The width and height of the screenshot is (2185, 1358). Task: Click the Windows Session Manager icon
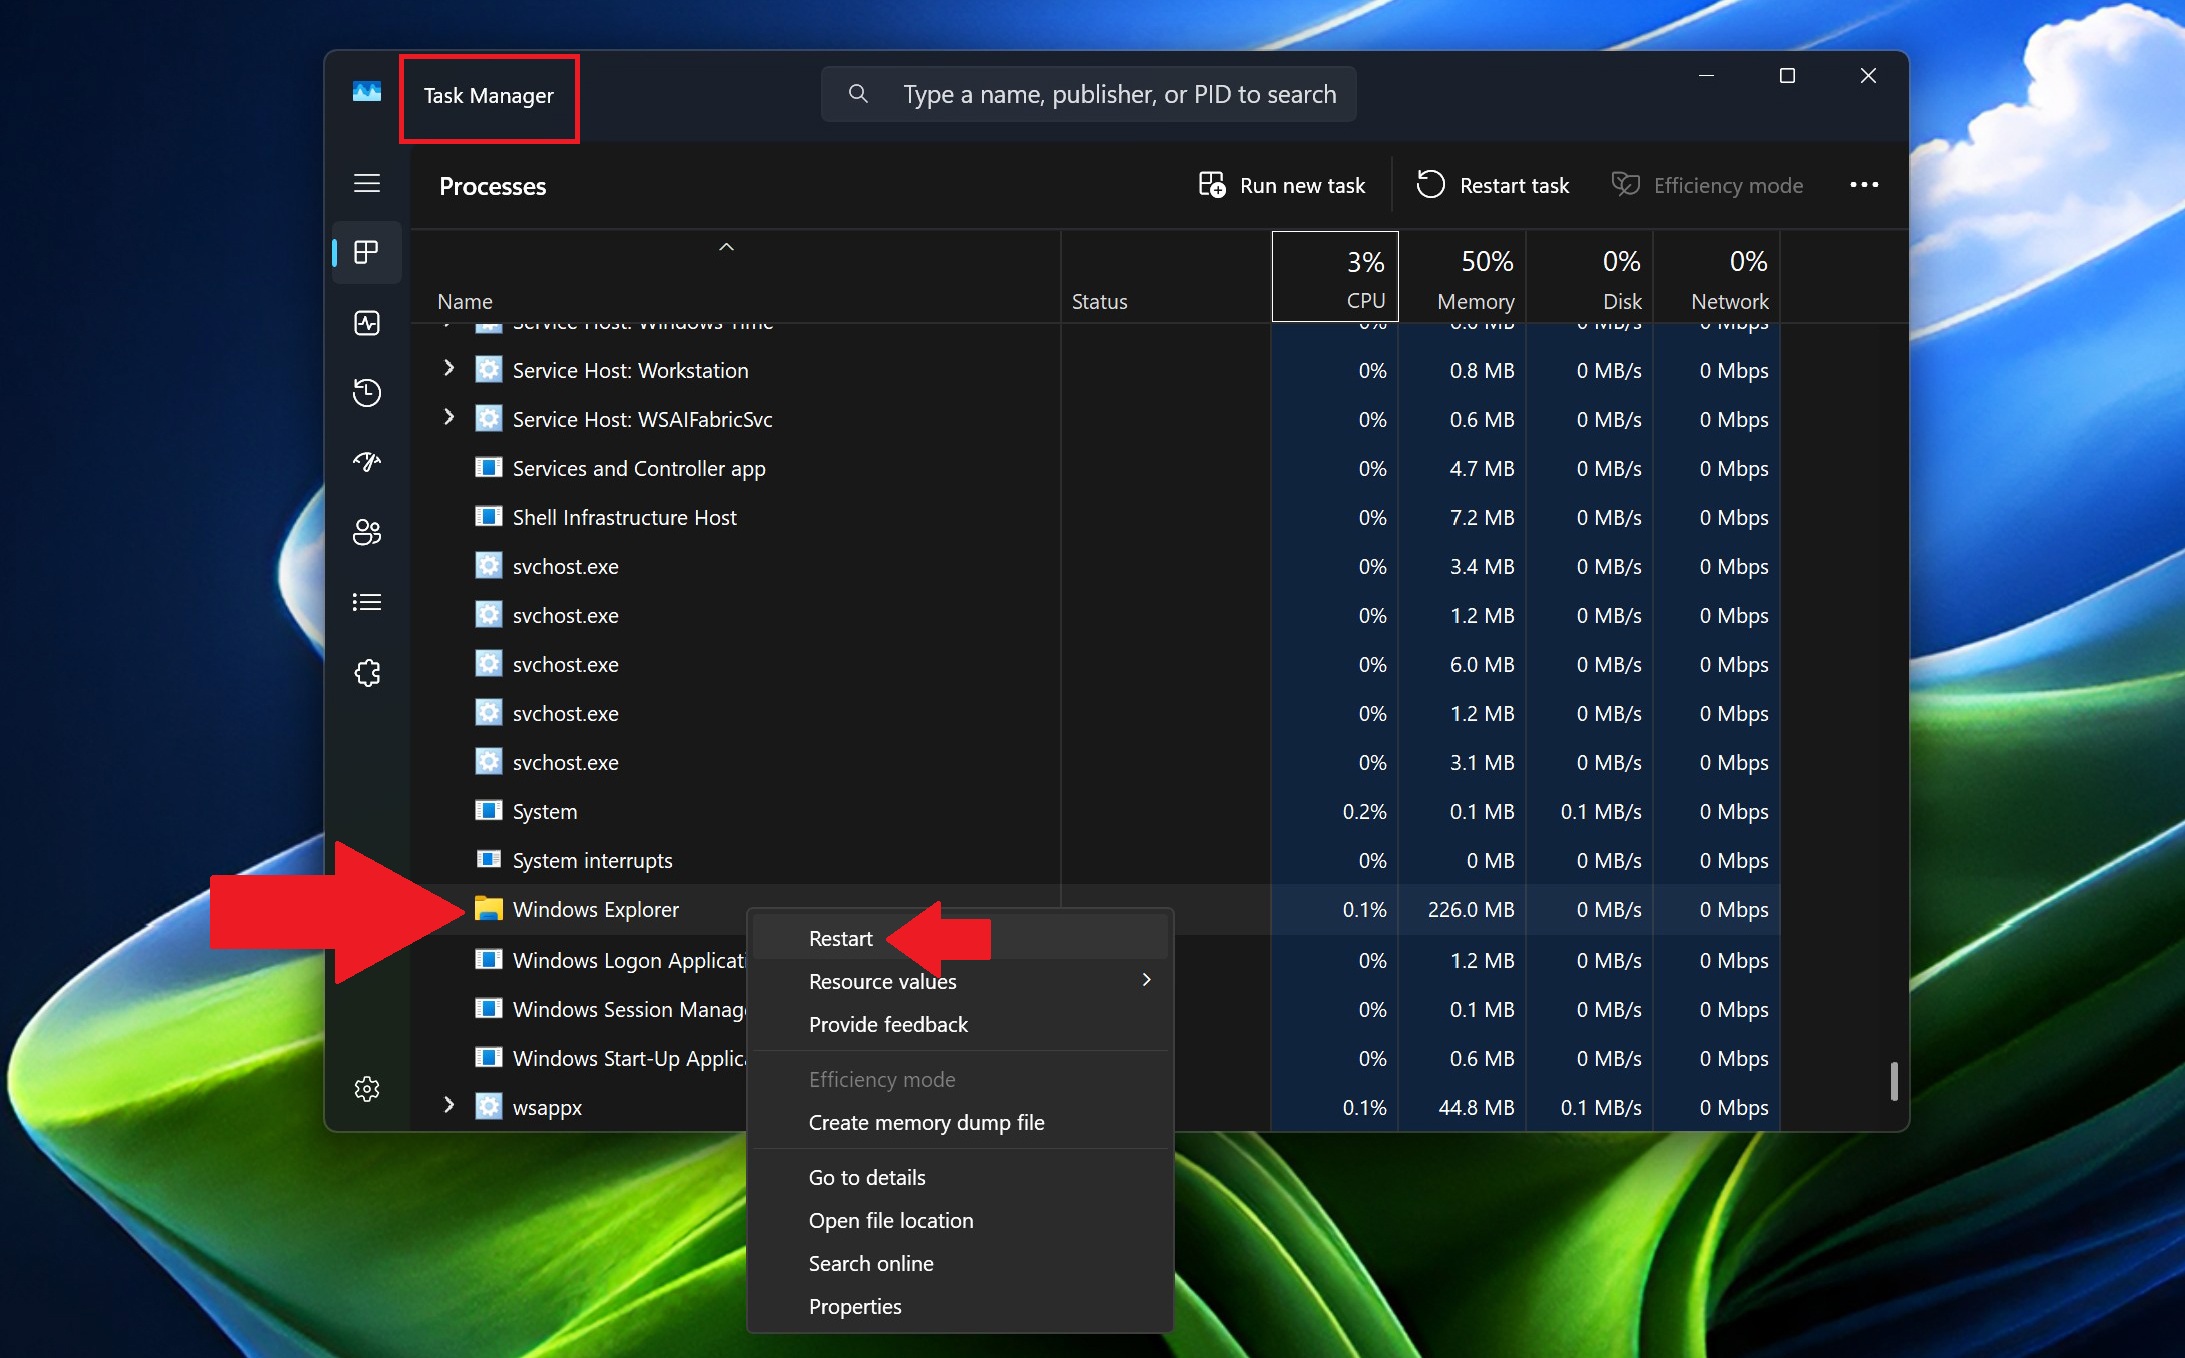[488, 1008]
